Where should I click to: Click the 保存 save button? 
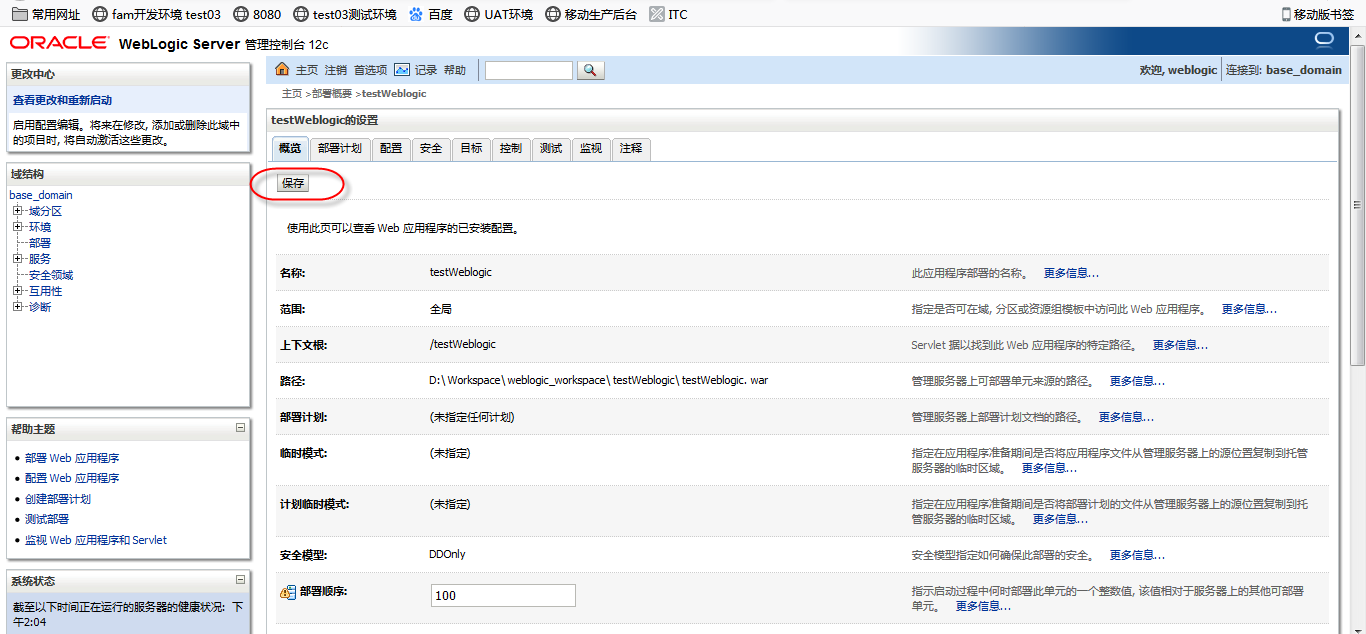pos(293,183)
